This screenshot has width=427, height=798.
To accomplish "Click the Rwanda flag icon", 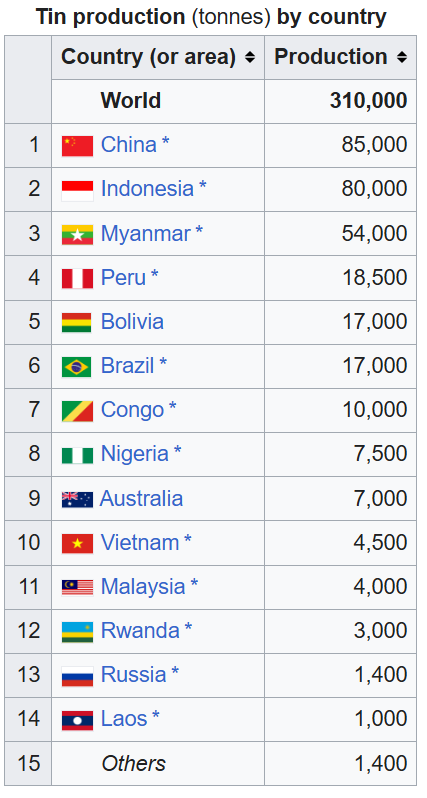I will (77, 632).
